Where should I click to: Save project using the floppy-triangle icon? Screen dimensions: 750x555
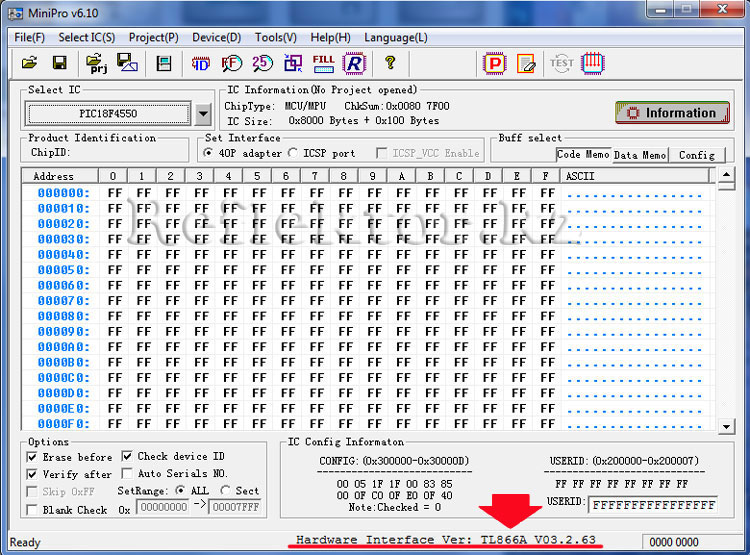127,63
